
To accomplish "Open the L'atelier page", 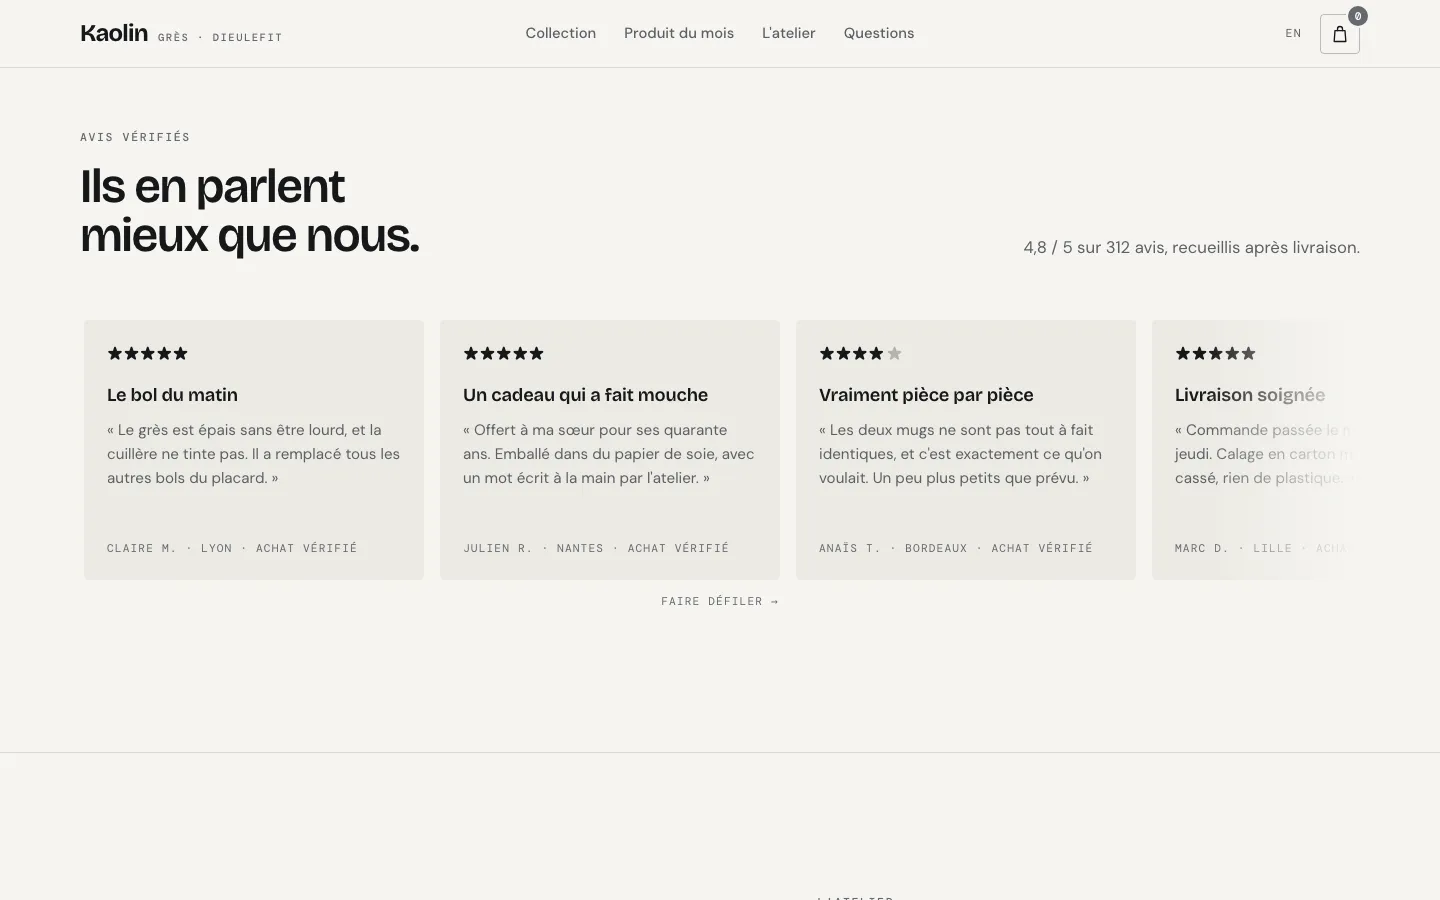I will [789, 33].
